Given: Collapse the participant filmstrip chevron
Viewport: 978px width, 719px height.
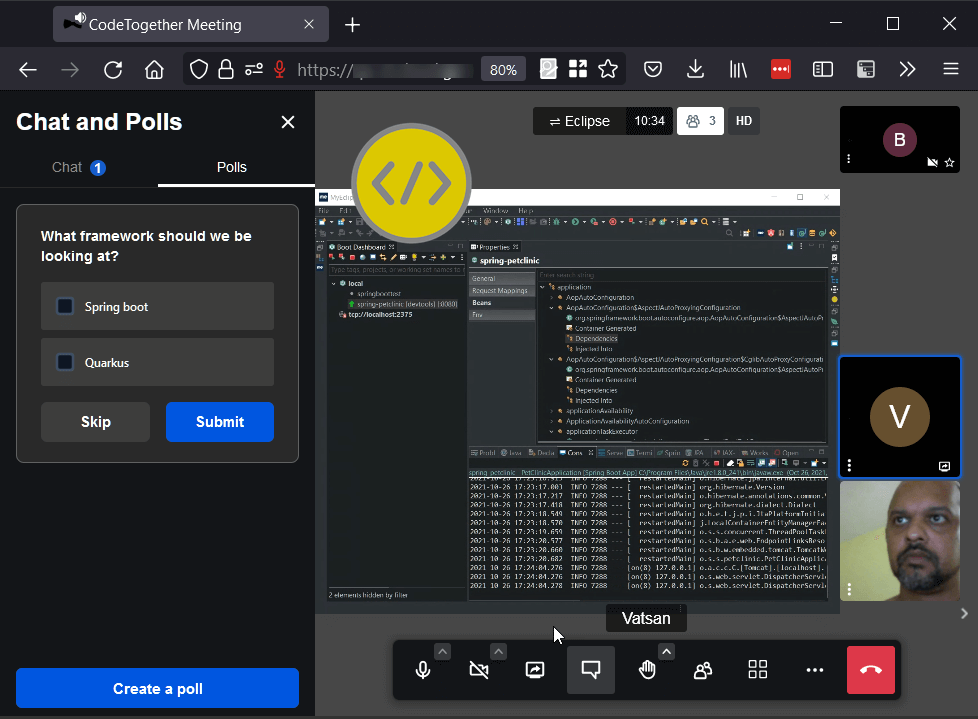Looking at the screenshot, I should (x=964, y=614).
